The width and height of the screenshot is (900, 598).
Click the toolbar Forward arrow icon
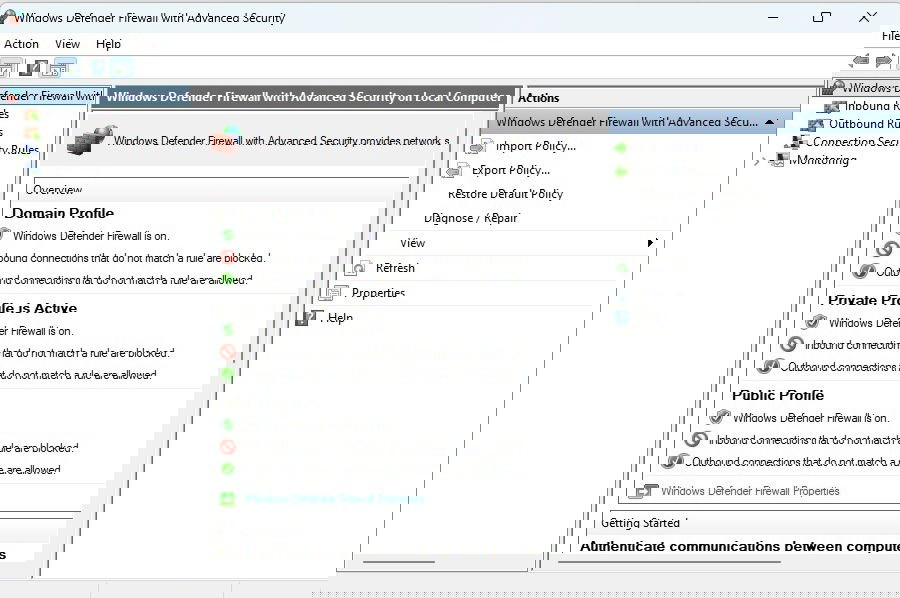[884, 60]
